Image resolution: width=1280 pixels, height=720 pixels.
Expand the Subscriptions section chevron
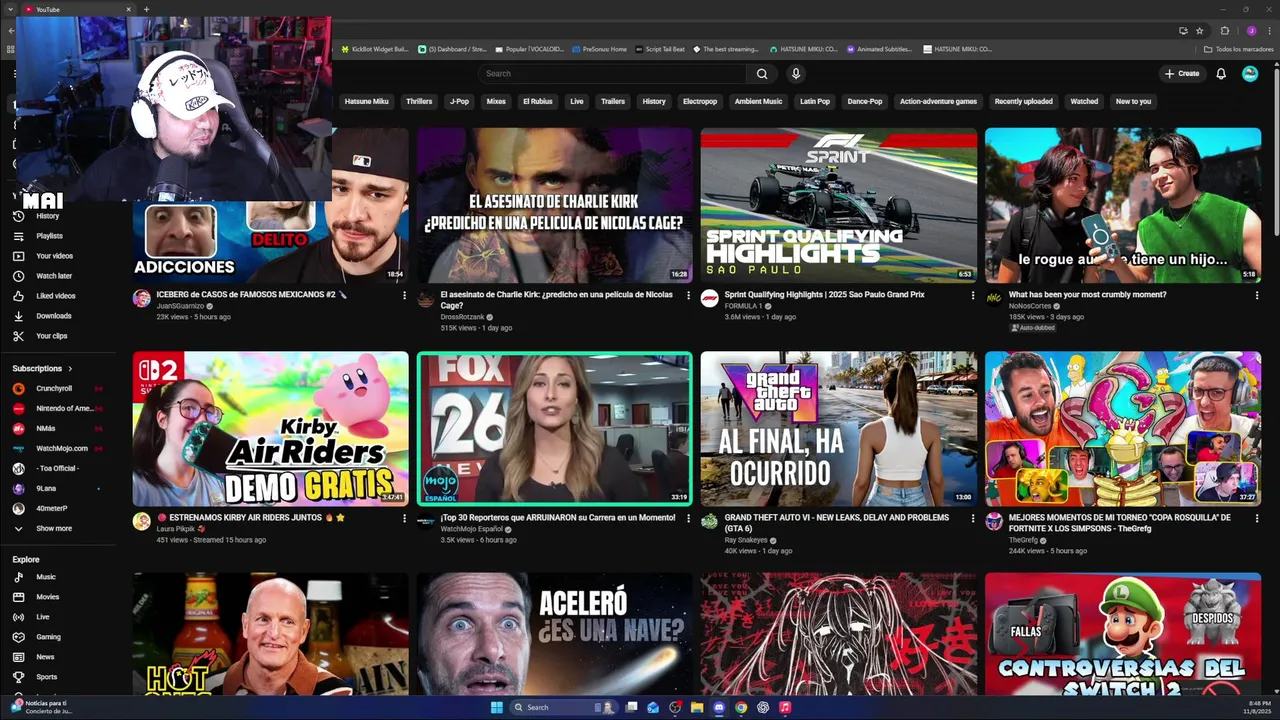point(69,369)
